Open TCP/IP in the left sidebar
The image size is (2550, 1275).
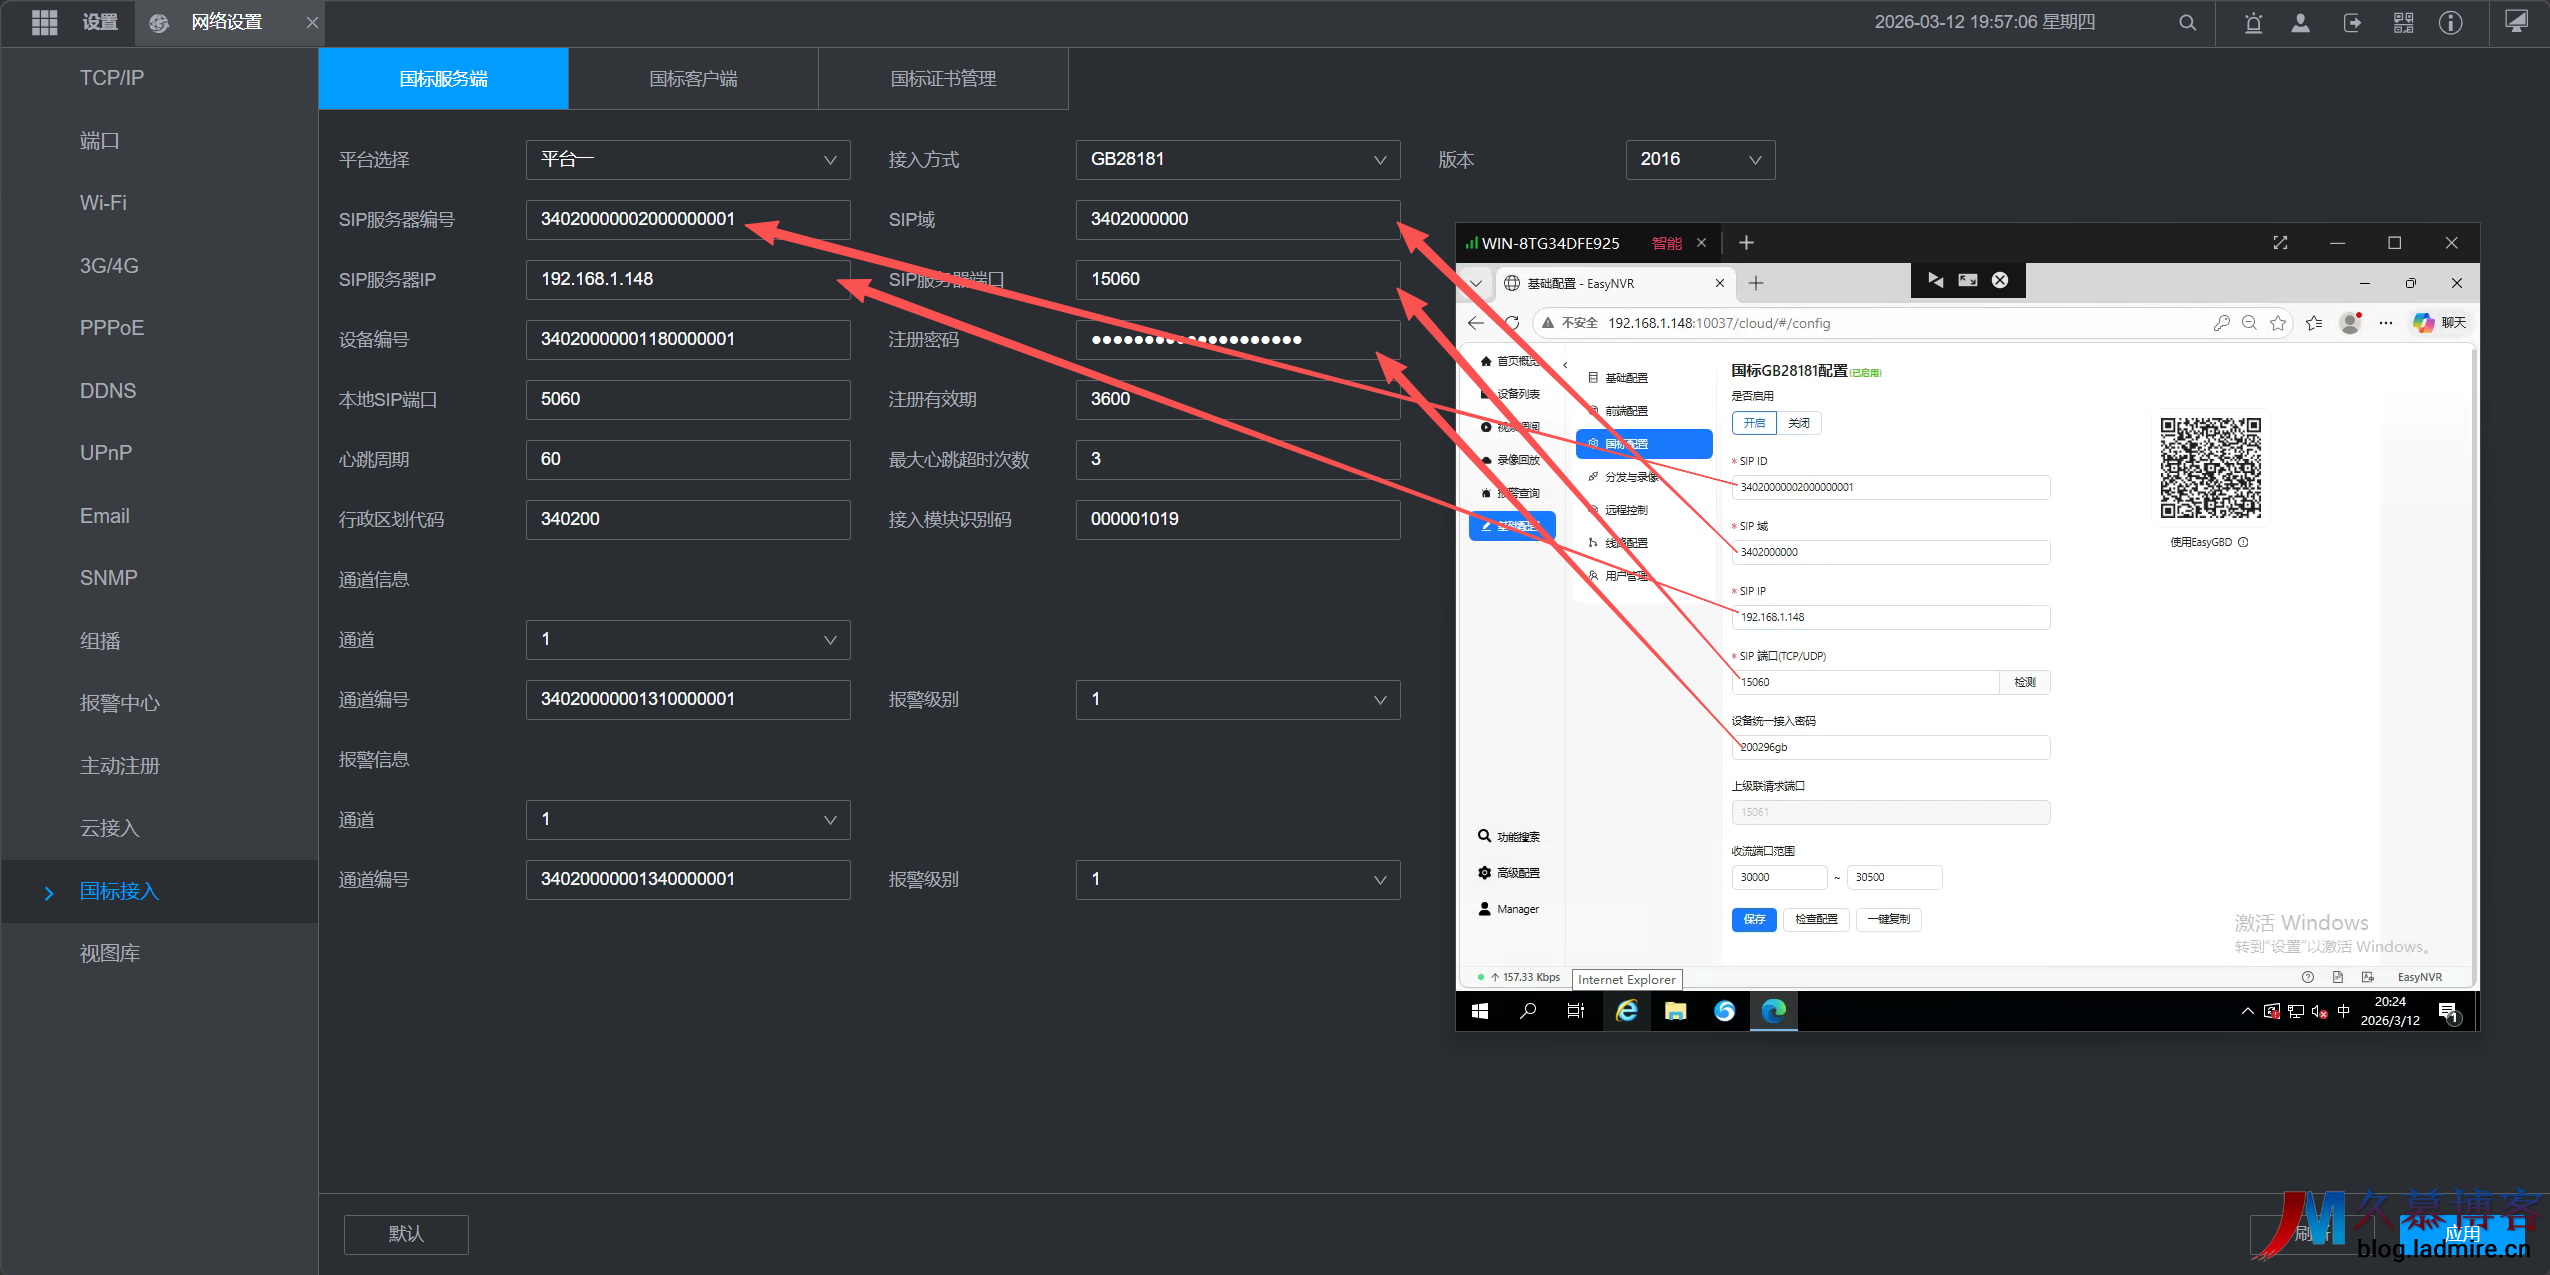pyautogui.click(x=112, y=78)
